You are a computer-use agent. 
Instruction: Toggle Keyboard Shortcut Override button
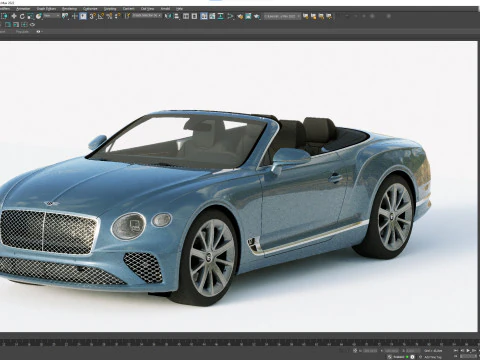coord(83,16)
